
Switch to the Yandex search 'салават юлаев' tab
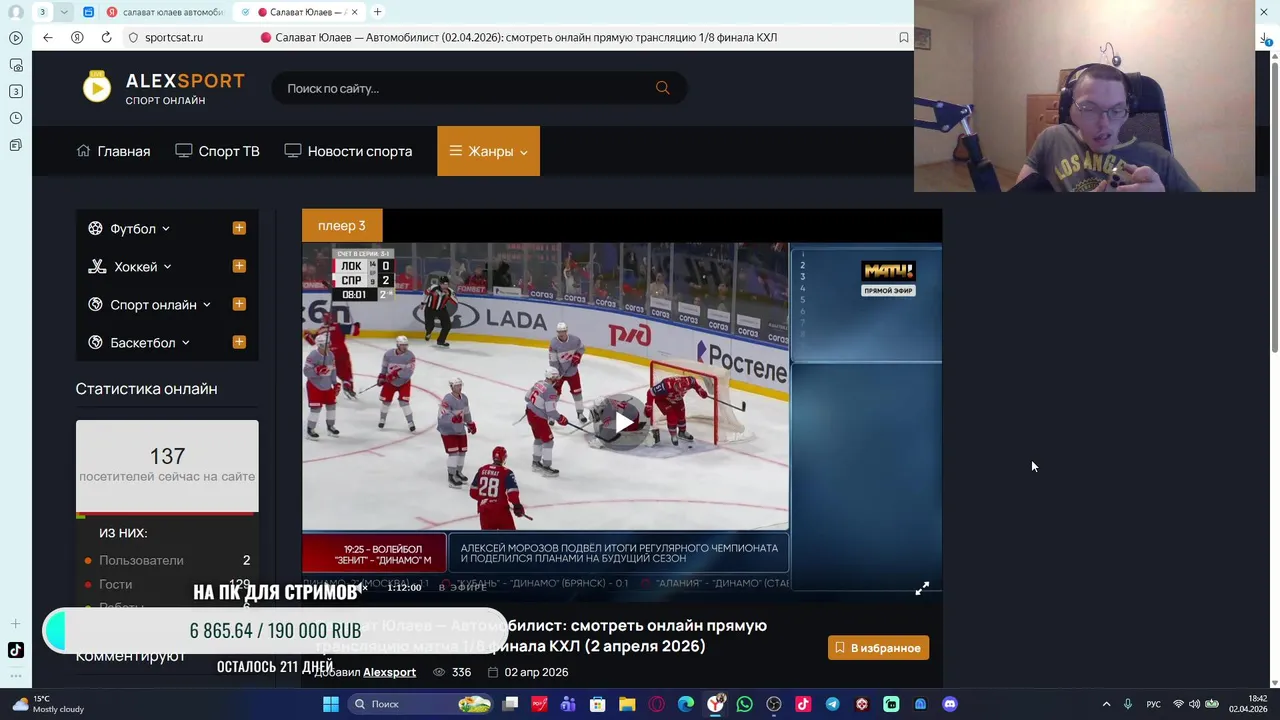point(166,12)
